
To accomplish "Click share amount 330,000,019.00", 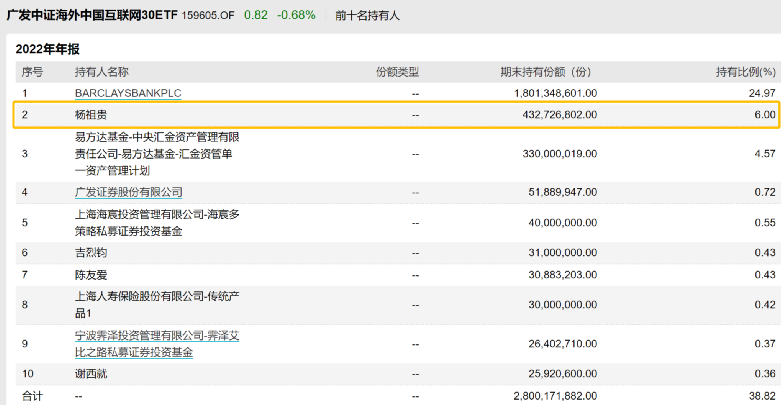I will 559,154.
